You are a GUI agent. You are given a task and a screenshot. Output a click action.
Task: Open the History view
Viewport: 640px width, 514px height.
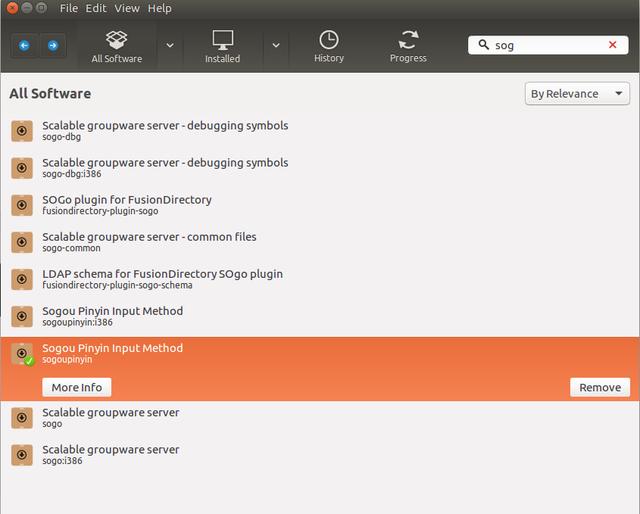point(329,47)
